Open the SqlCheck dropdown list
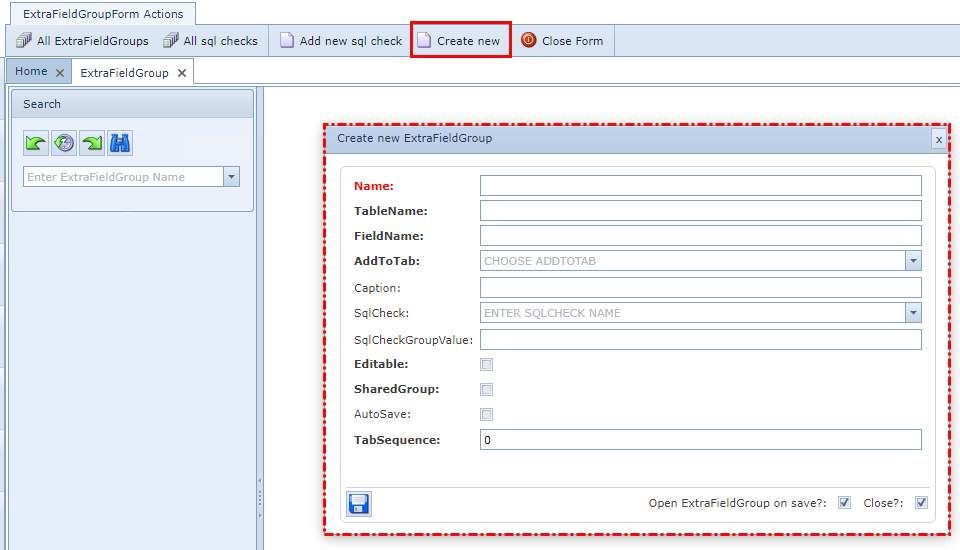960x550 pixels. coord(913,313)
